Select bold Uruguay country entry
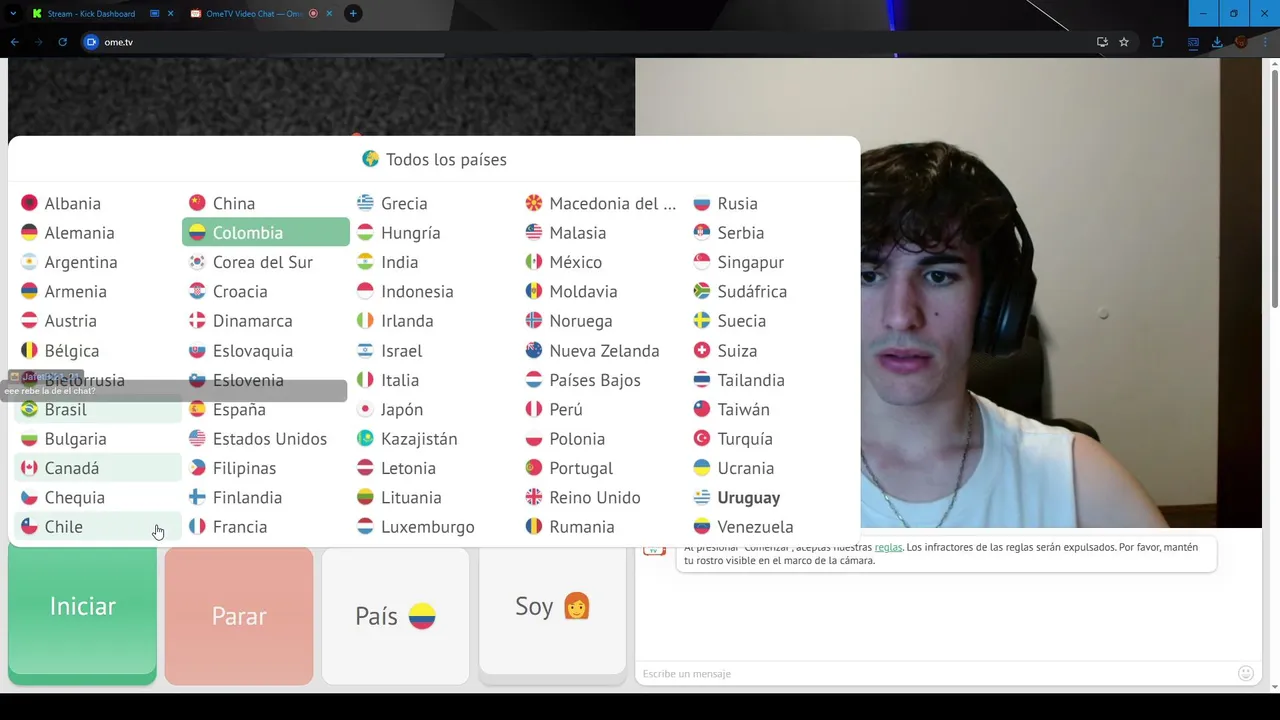1280x720 pixels. (x=769, y=497)
